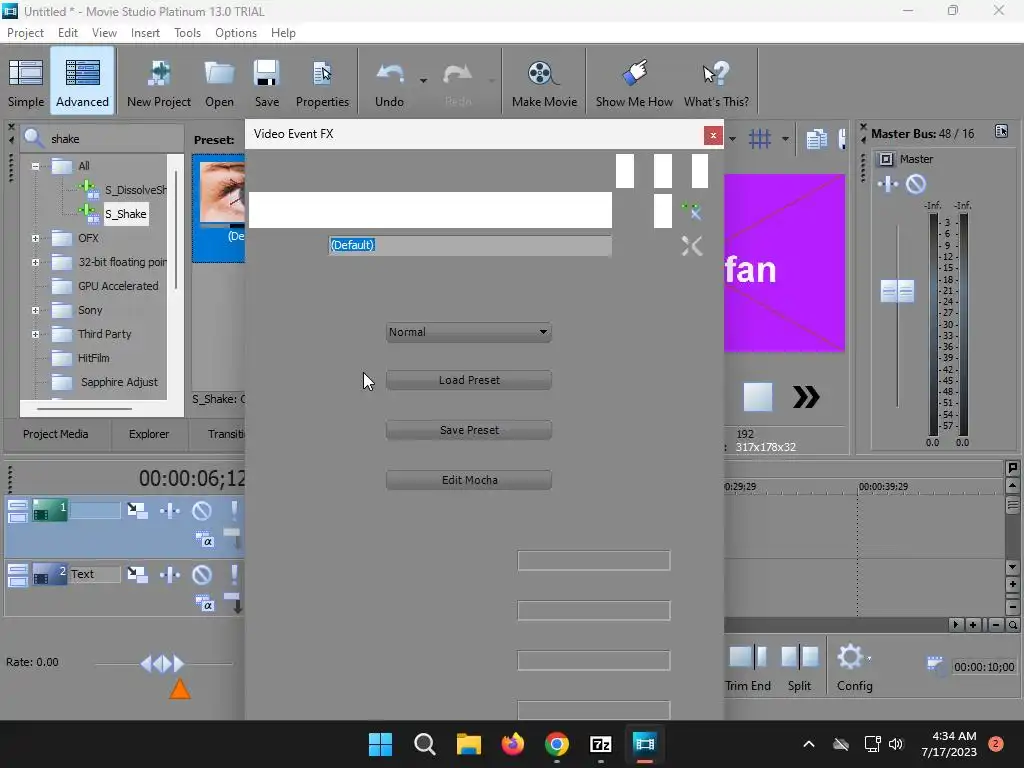Toggle preview grid overlay icon

point(760,139)
